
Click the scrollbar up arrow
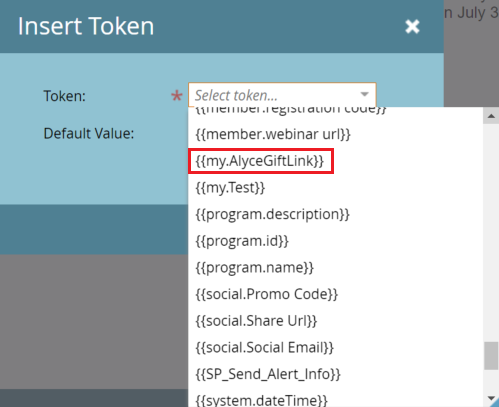[x=491, y=116]
